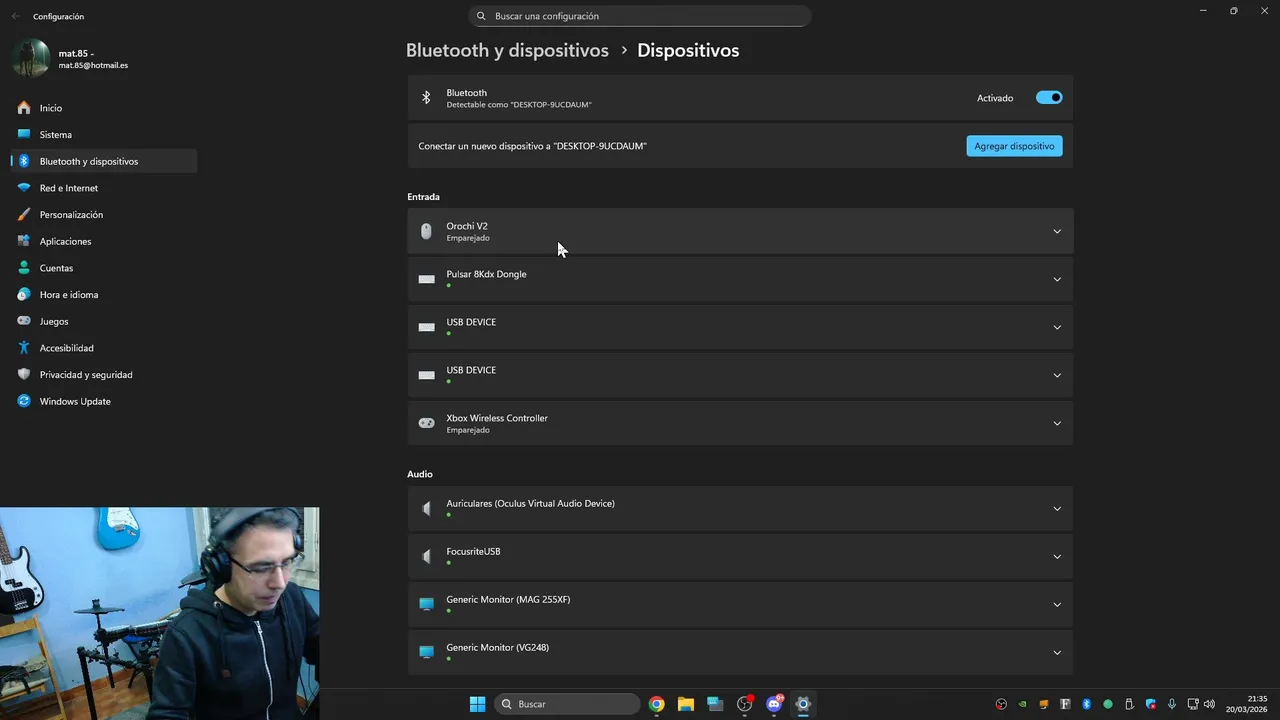Open the Windows Start menu
The height and width of the screenshot is (720, 1280).
[x=477, y=704]
